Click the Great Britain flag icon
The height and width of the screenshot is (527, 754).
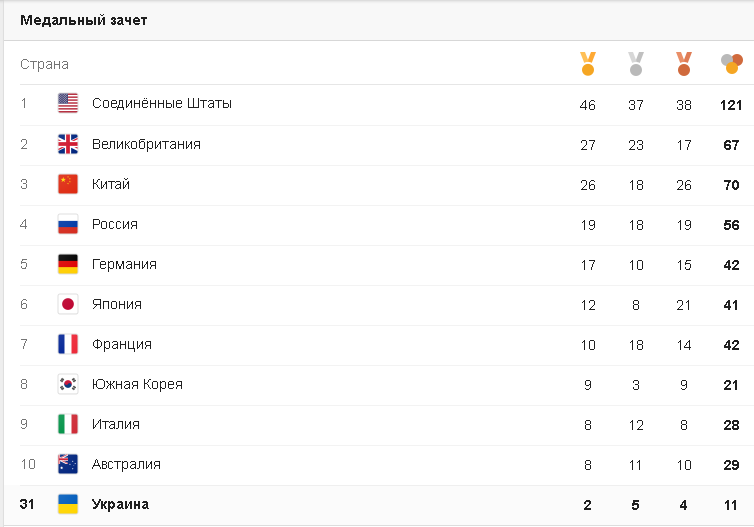68,144
